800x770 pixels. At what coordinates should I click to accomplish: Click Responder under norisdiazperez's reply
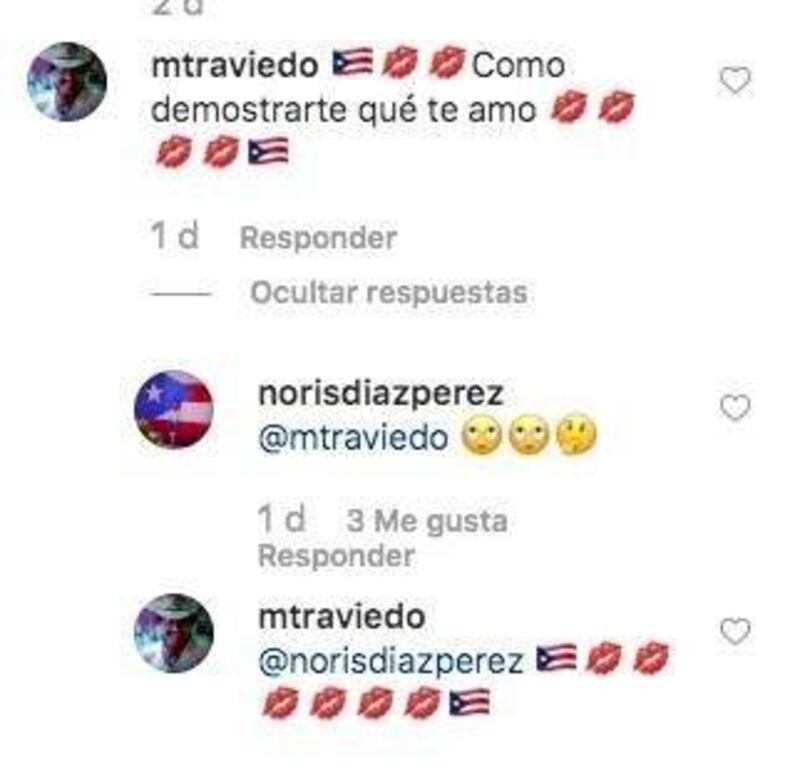pos(336,556)
